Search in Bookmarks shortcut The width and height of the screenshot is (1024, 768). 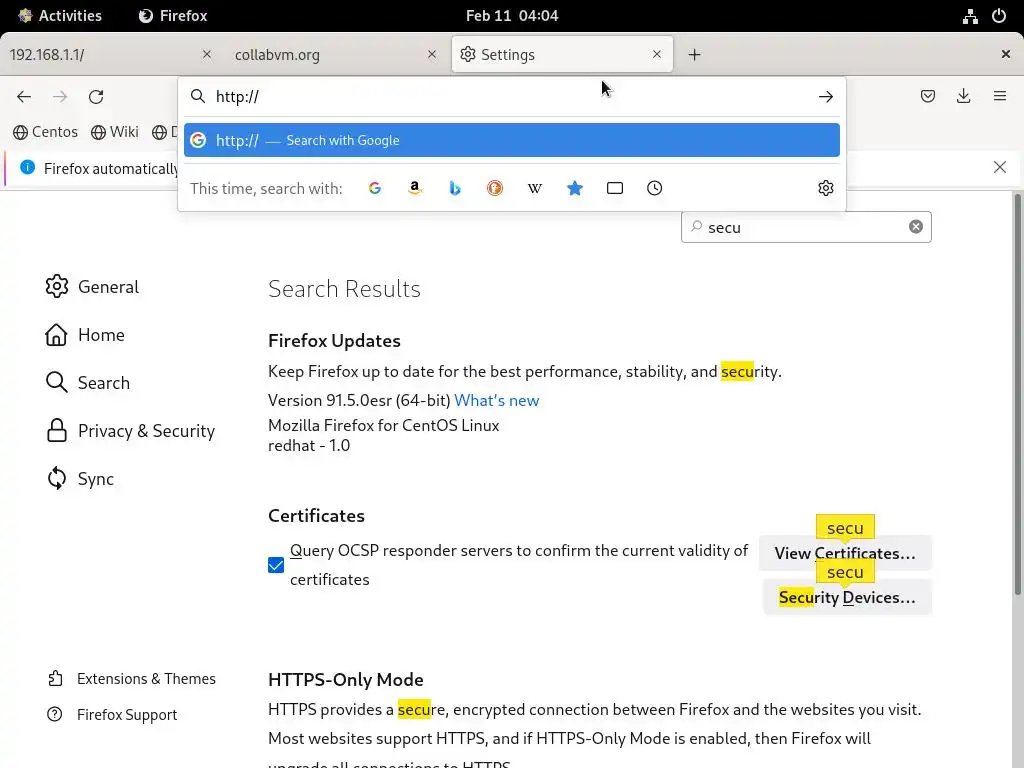[x=575, y=188]
